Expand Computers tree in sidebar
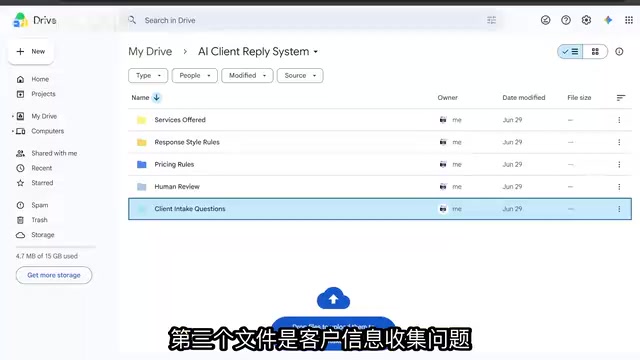Viewport: 640px width, 360px height. coord(13,131)
